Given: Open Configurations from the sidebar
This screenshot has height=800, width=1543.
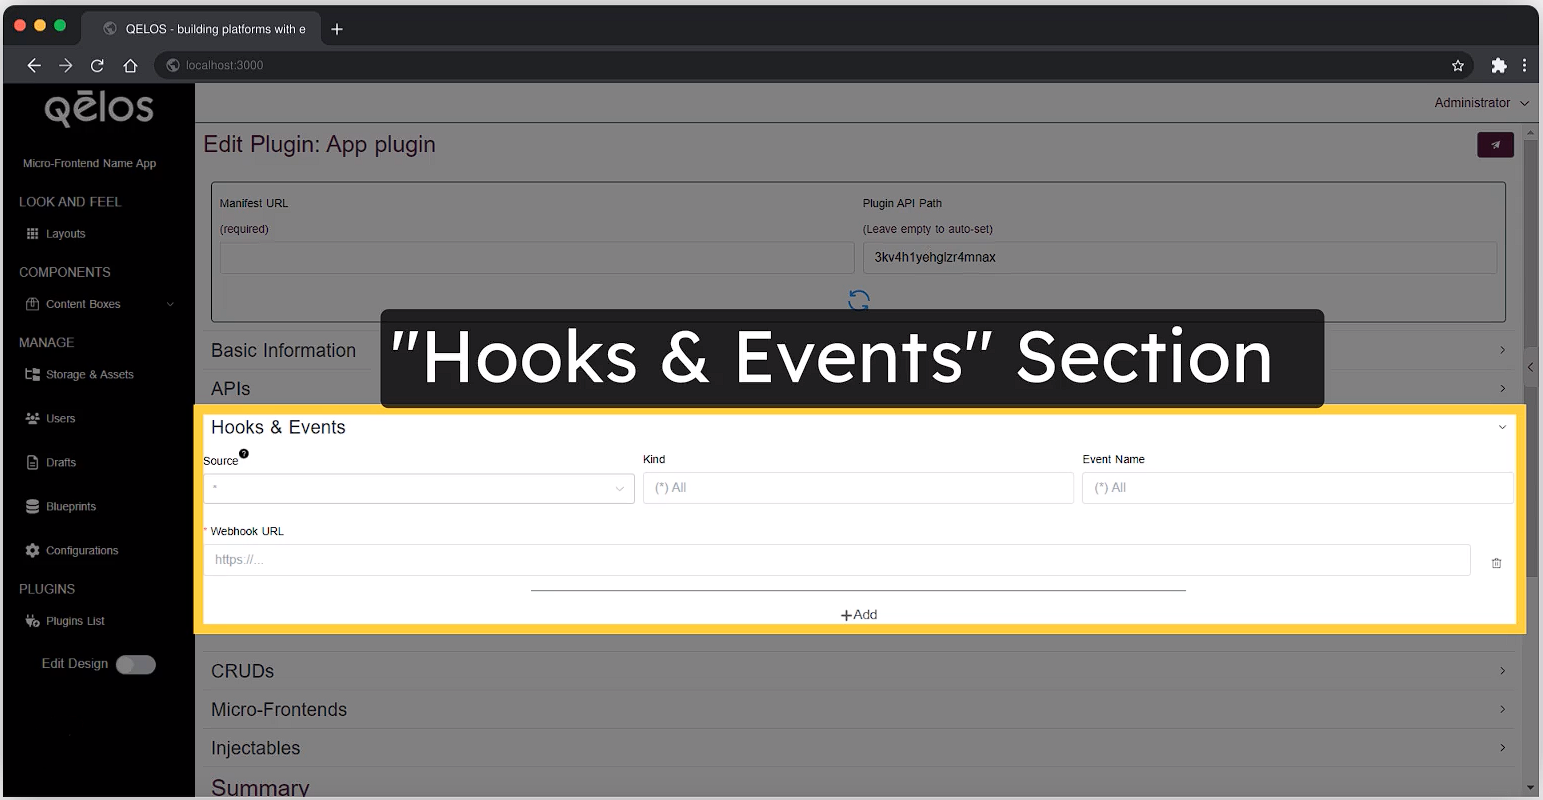Looking at the screenshot, I should [x=81, y=551].
